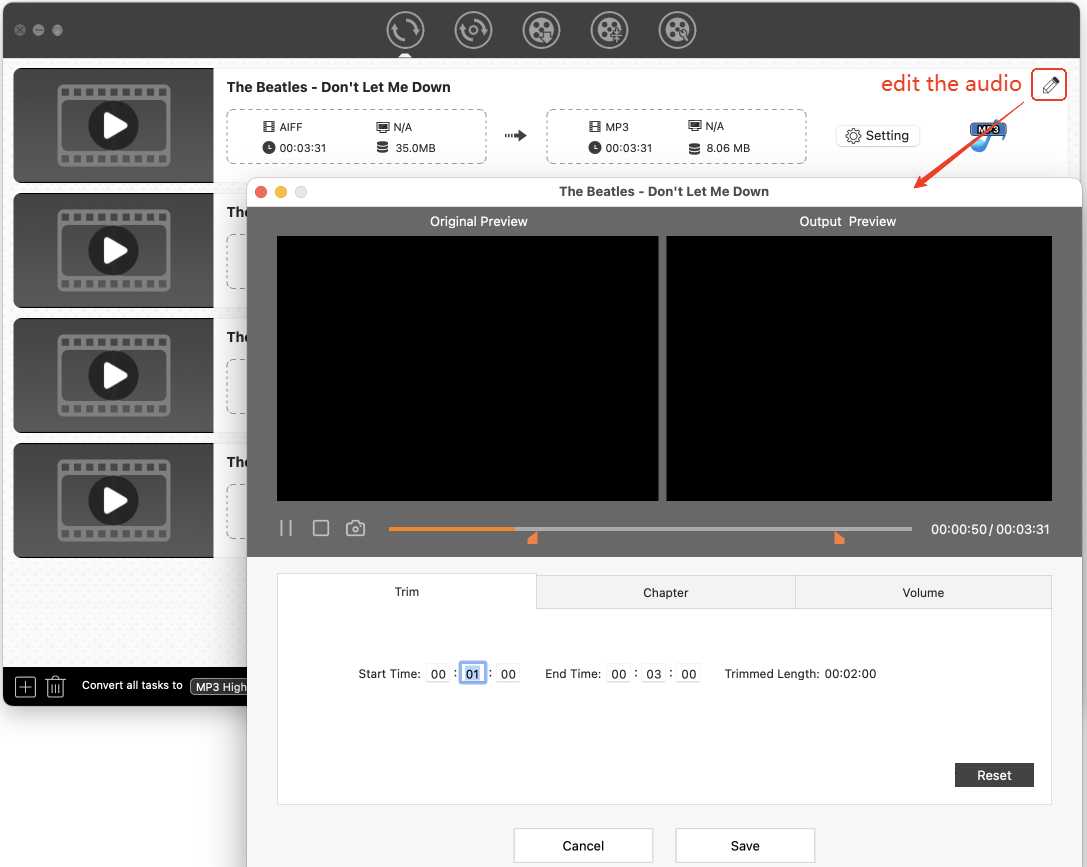Open the Convert tab icon in toolbar
This screenshot has height=867, width=1087.
(405, 31)
